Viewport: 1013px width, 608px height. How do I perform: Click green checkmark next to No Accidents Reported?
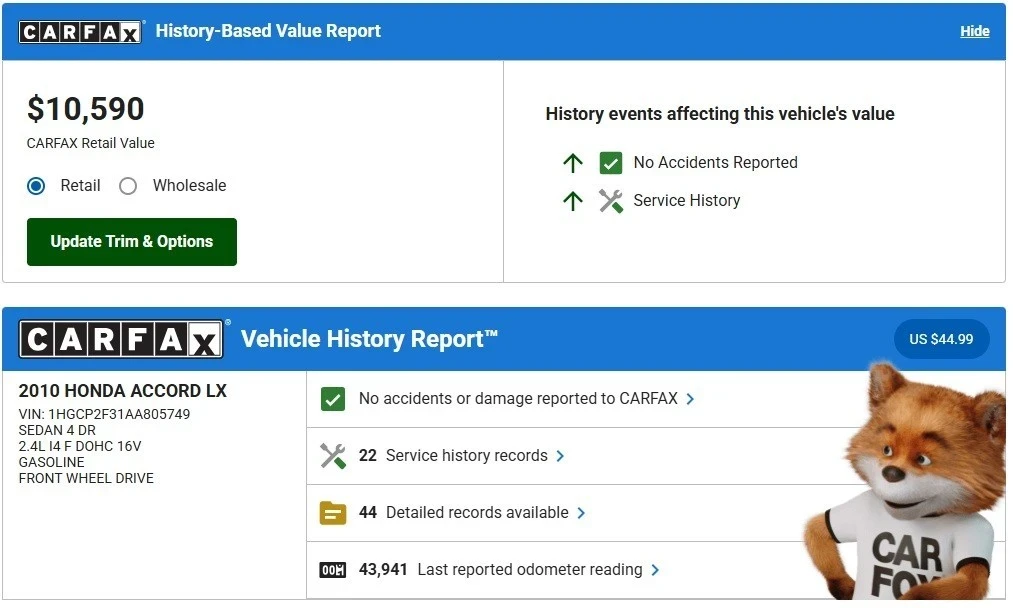point(611,163)
